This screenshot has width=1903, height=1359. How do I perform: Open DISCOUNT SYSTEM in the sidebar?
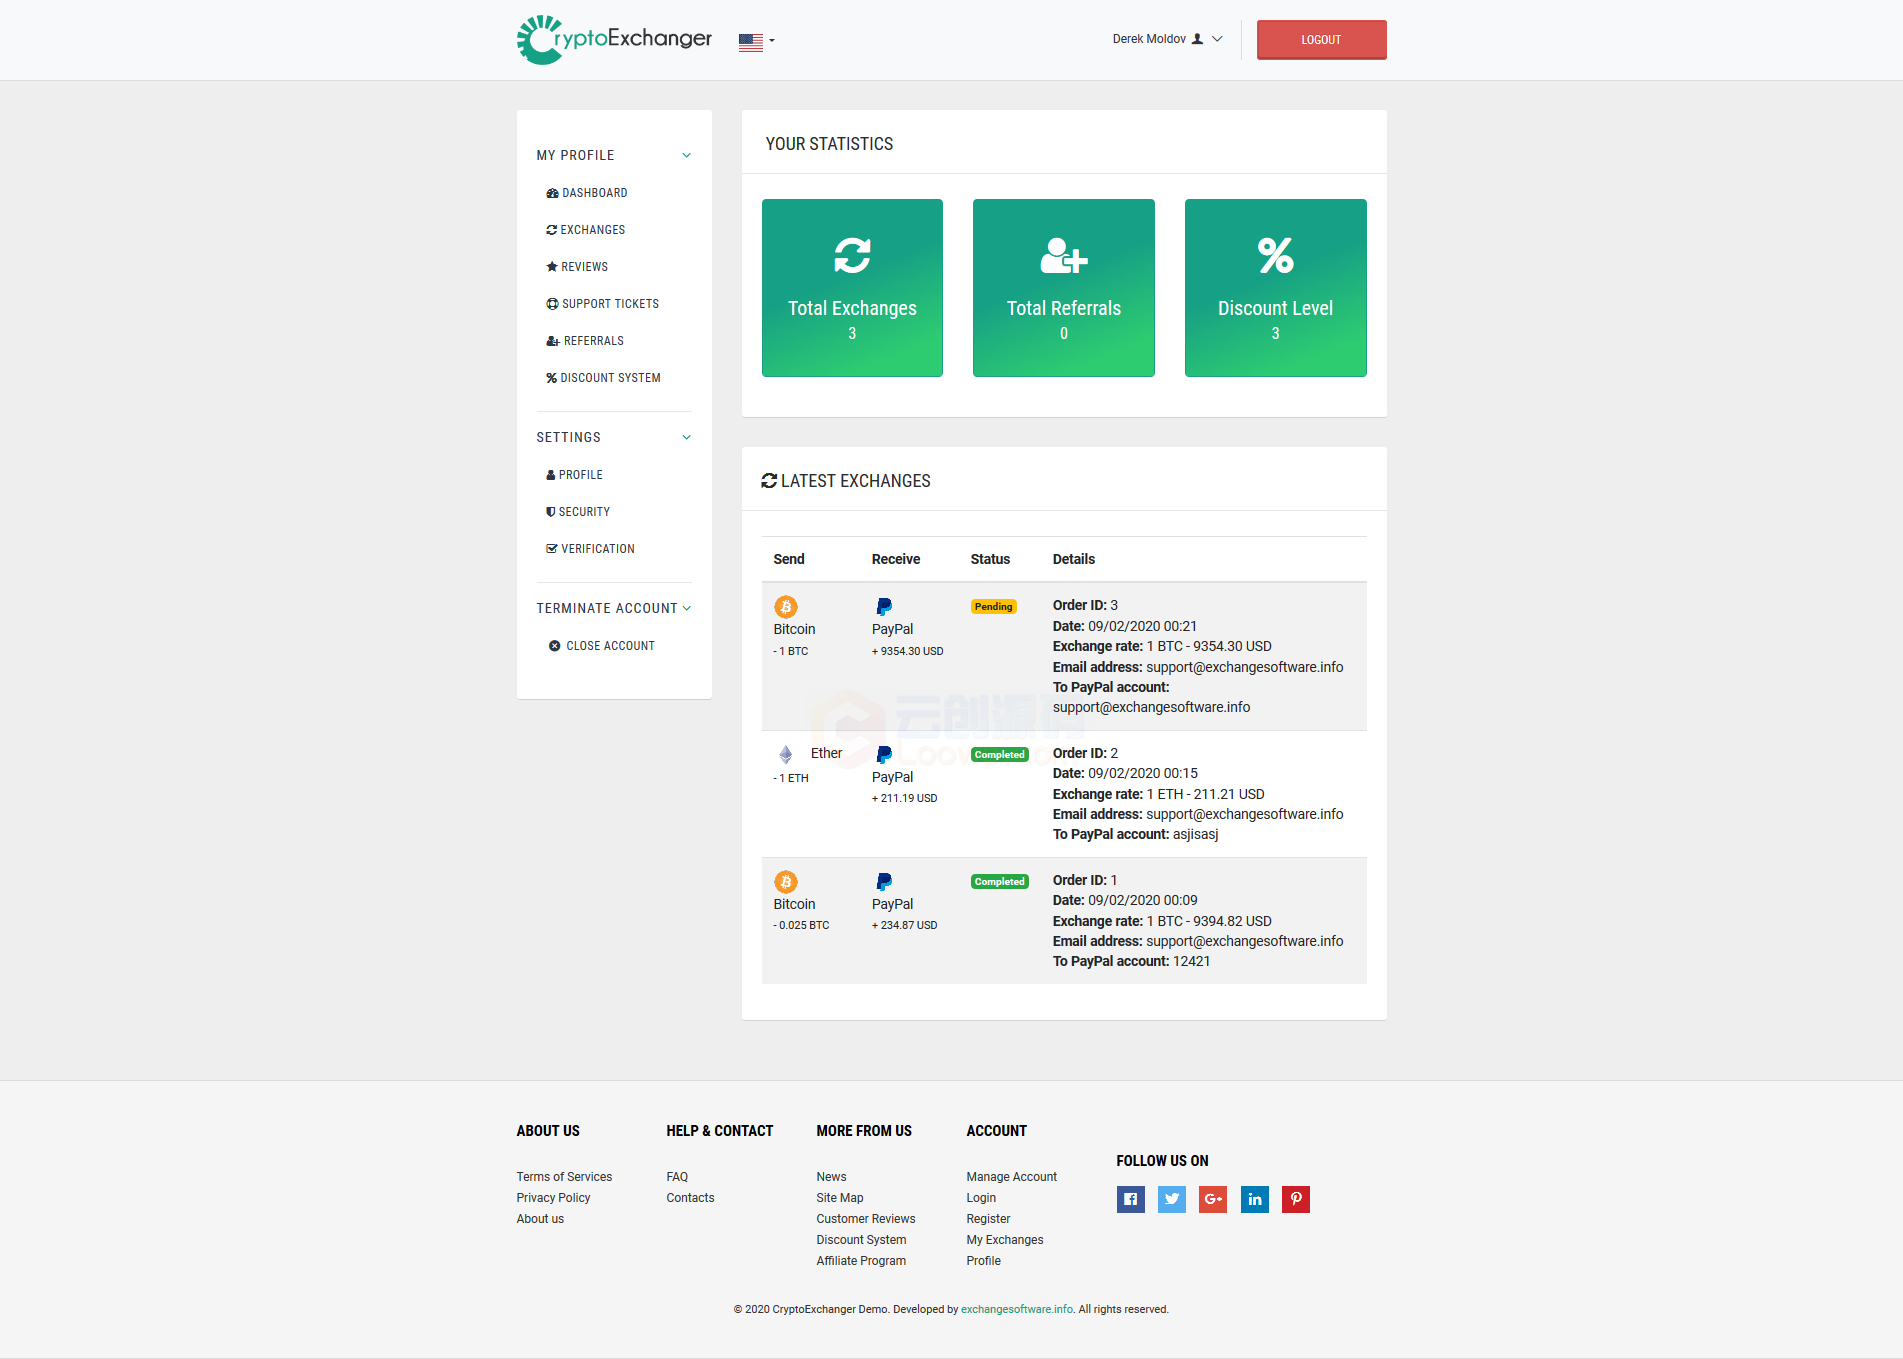coord(603,378)
